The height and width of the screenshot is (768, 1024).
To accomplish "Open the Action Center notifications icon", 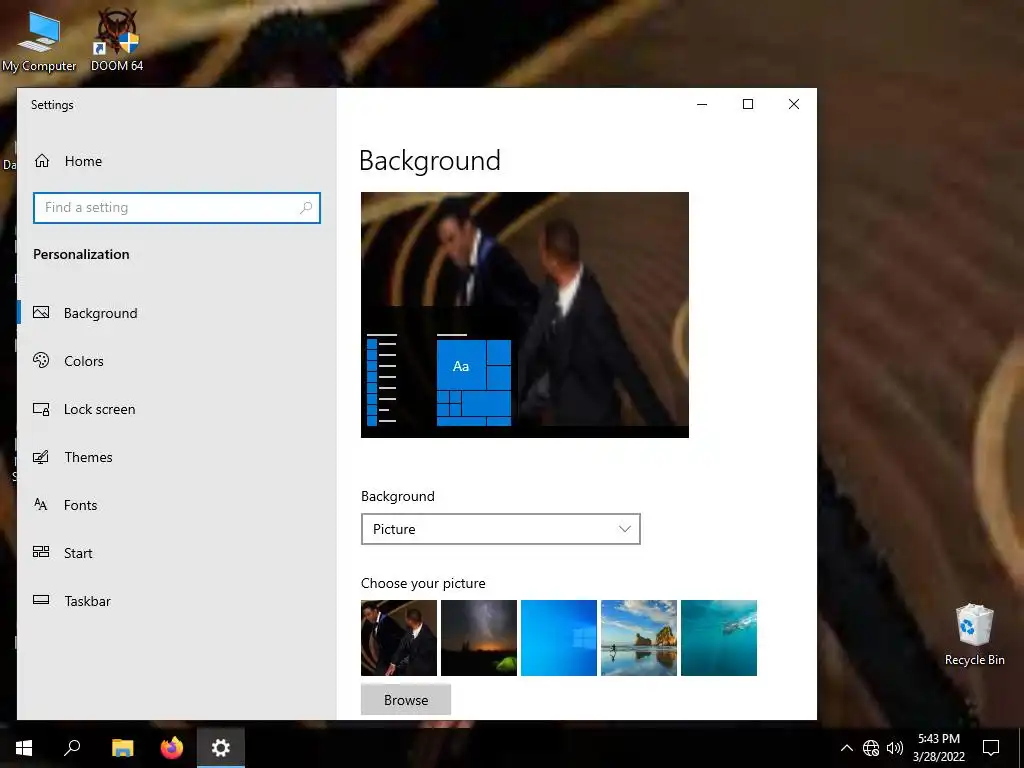I will pyautogui.click(x=991, y=748).
